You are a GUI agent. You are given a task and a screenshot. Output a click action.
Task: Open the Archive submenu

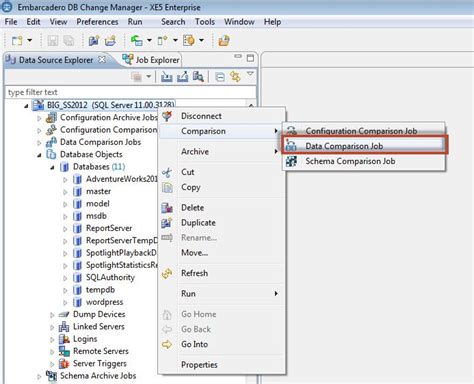pos(221,152)
